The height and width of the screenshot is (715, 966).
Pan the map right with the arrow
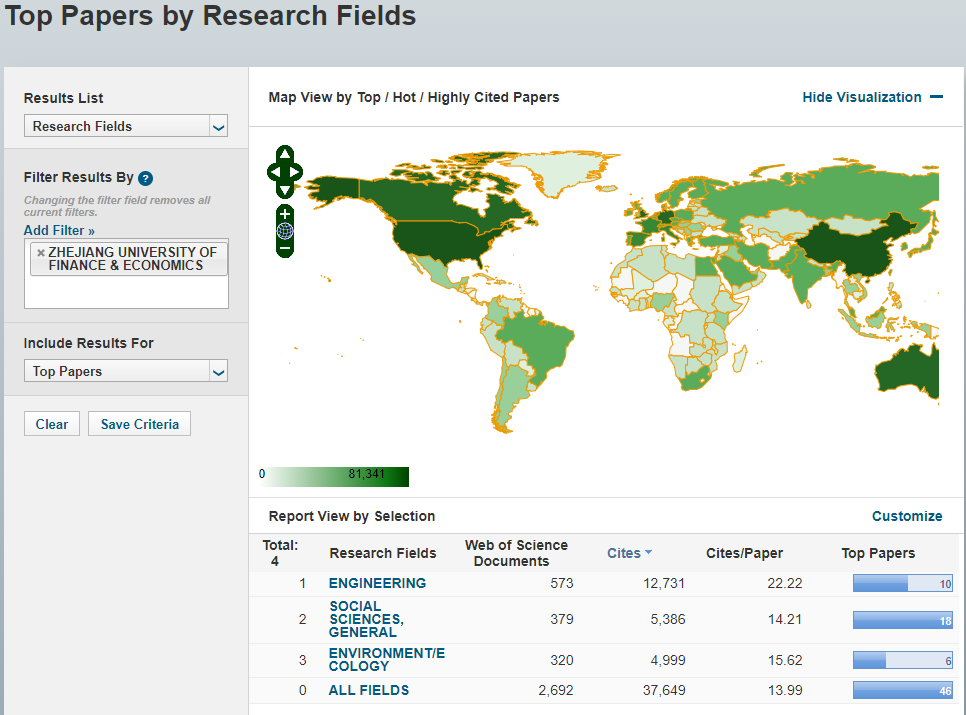297,172
